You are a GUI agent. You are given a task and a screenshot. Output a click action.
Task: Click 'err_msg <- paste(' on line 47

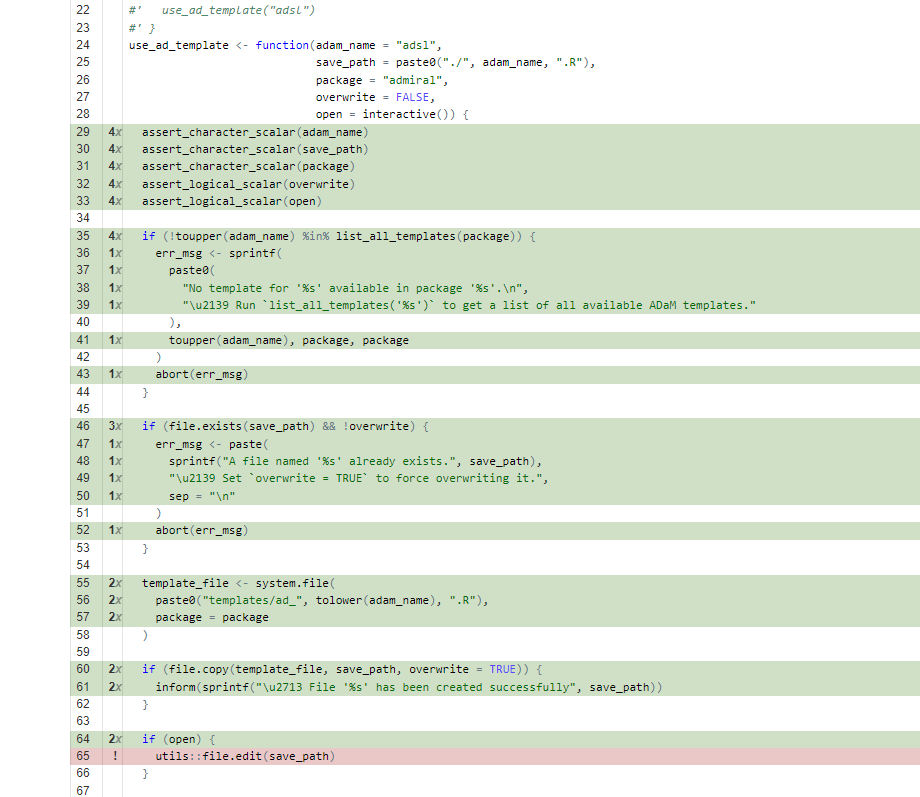212,444
